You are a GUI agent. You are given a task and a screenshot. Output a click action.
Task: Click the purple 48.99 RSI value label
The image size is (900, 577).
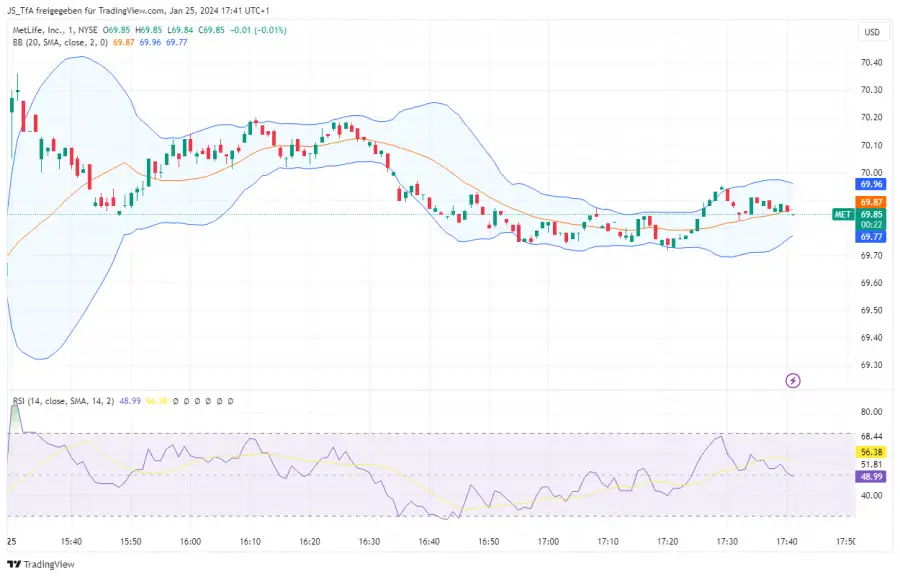click(x=870, y=478)
